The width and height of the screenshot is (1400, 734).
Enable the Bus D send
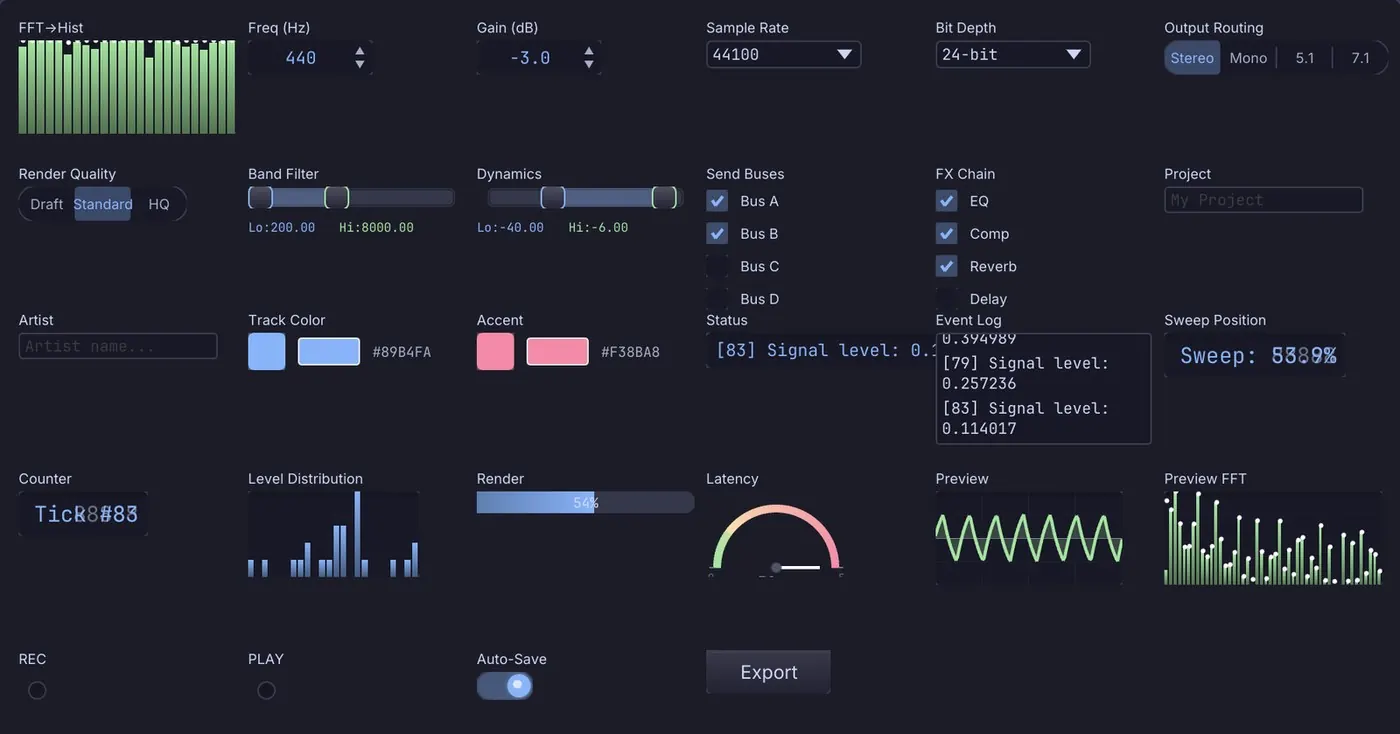coord(717,299)
